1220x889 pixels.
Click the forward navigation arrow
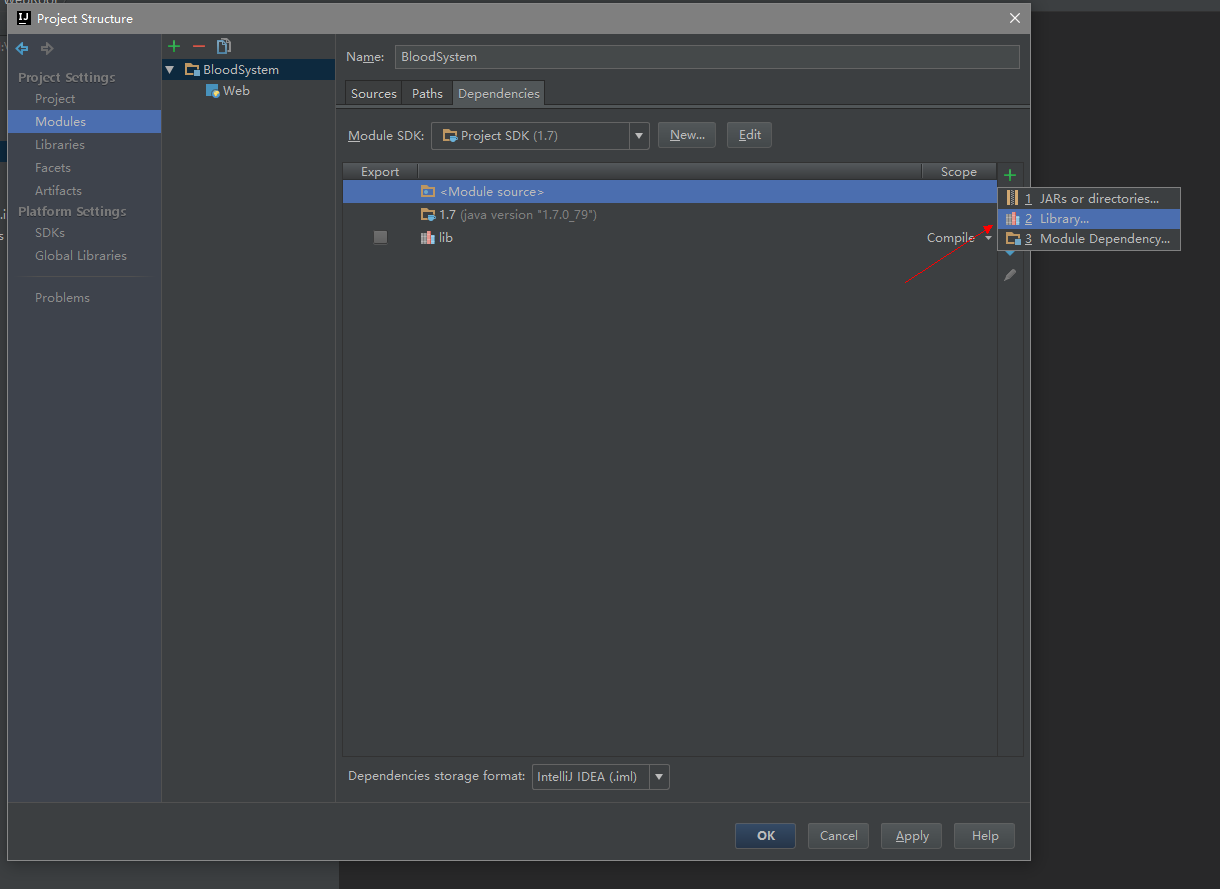point(47,48)
